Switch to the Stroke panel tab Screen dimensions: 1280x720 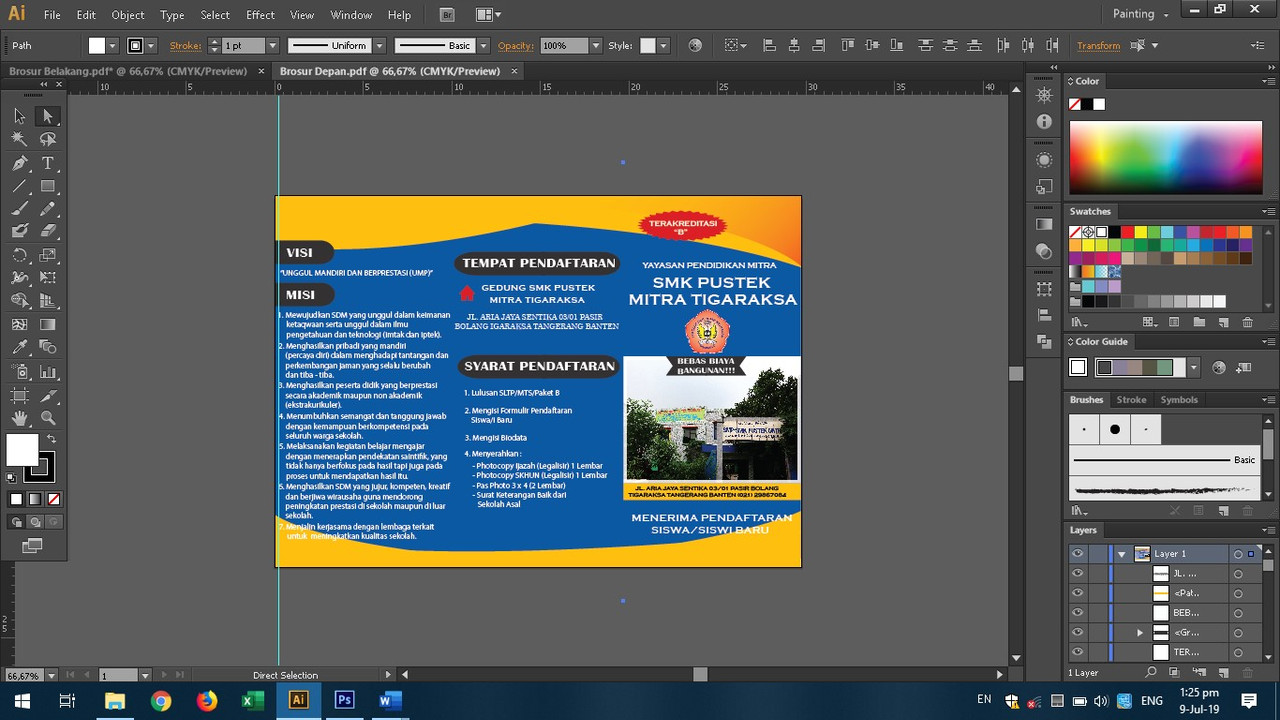[1131, 400]
